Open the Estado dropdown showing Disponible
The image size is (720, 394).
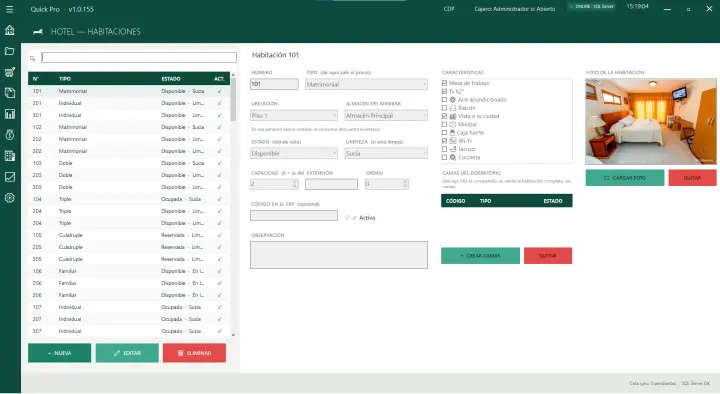coord(294,153)
